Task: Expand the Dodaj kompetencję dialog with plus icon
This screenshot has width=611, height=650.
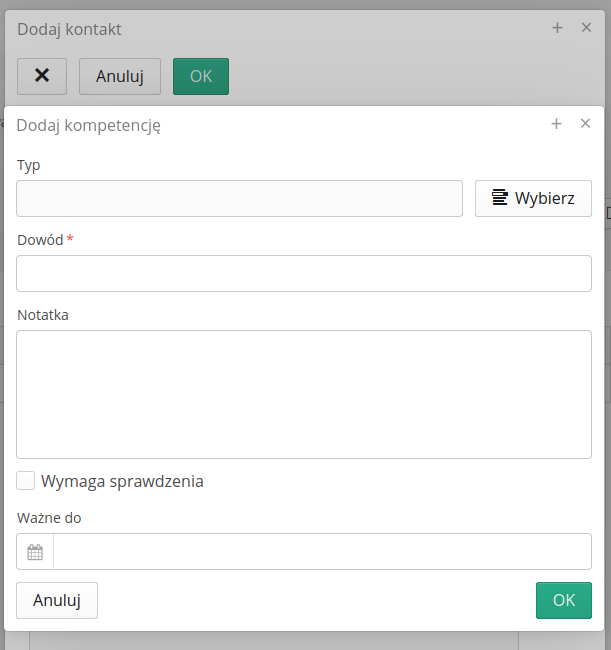Action: click(x=557, y=124)
